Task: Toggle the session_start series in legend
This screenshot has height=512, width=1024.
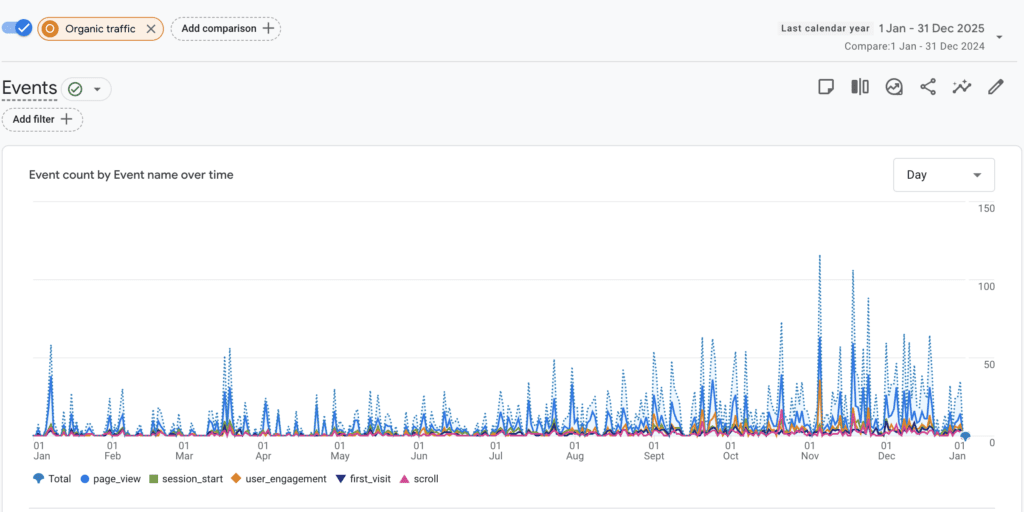Action: point(182,479)
